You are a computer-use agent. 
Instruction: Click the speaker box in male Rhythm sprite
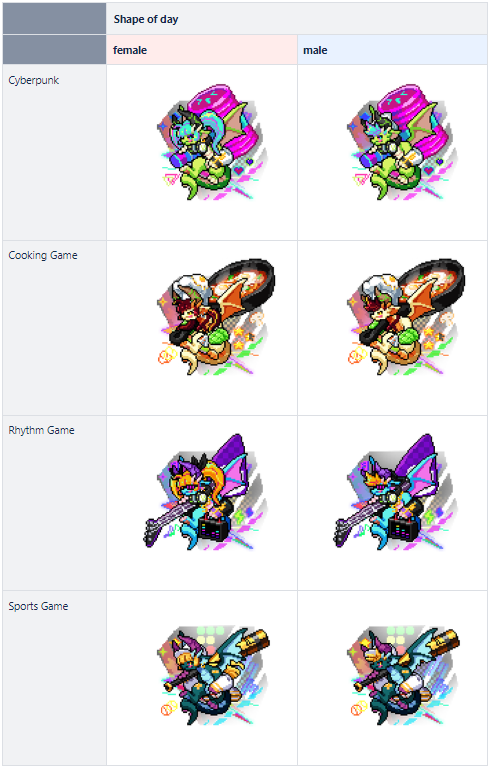click(x=405, y=529)
